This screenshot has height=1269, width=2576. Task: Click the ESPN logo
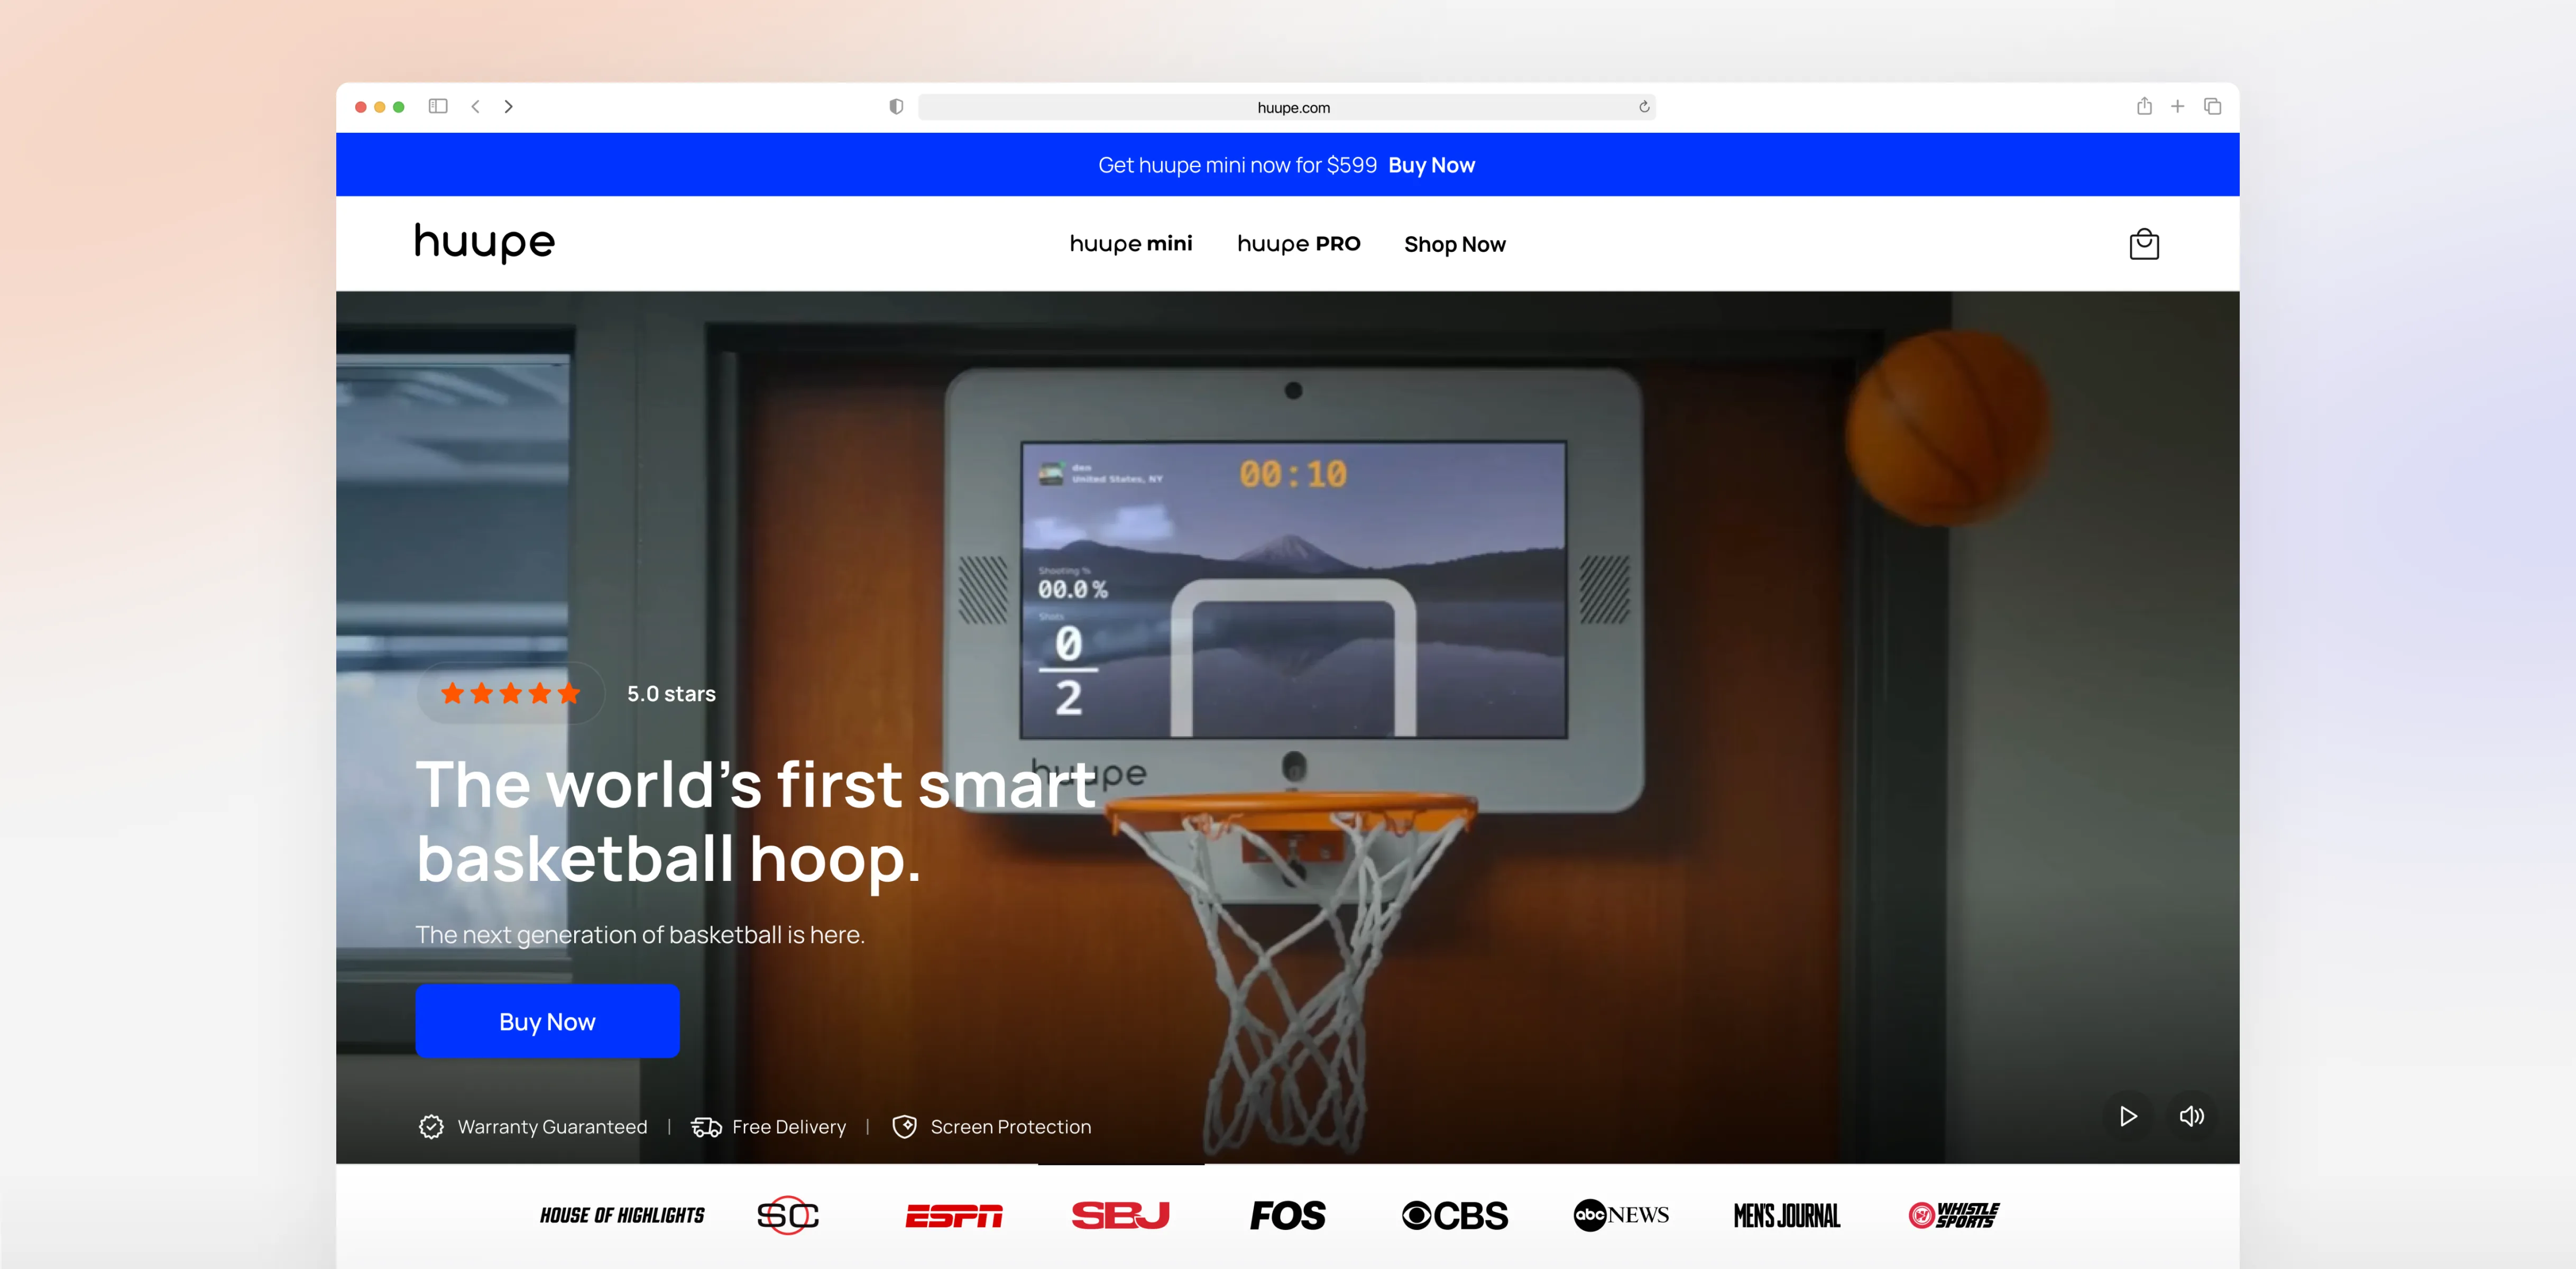click(954, 1215)
